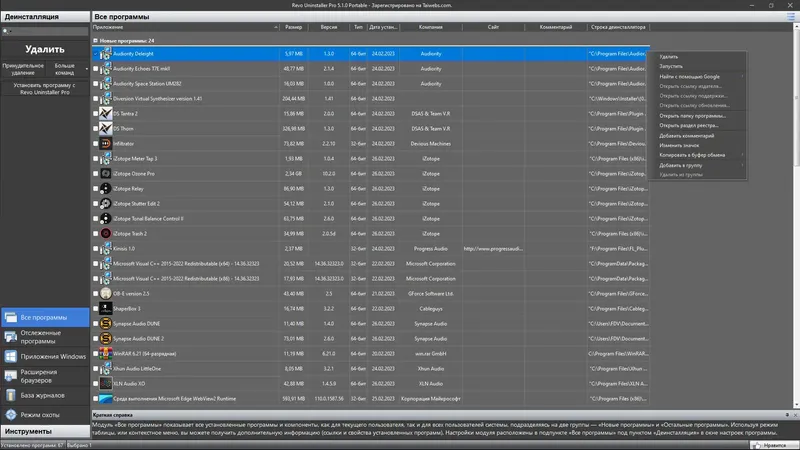
Task: Click the iZotope Ozone Pro icon
Action: coord(106,173)
